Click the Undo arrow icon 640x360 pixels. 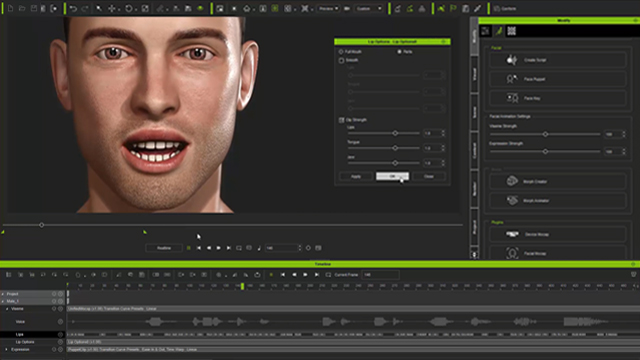(73, 9)
